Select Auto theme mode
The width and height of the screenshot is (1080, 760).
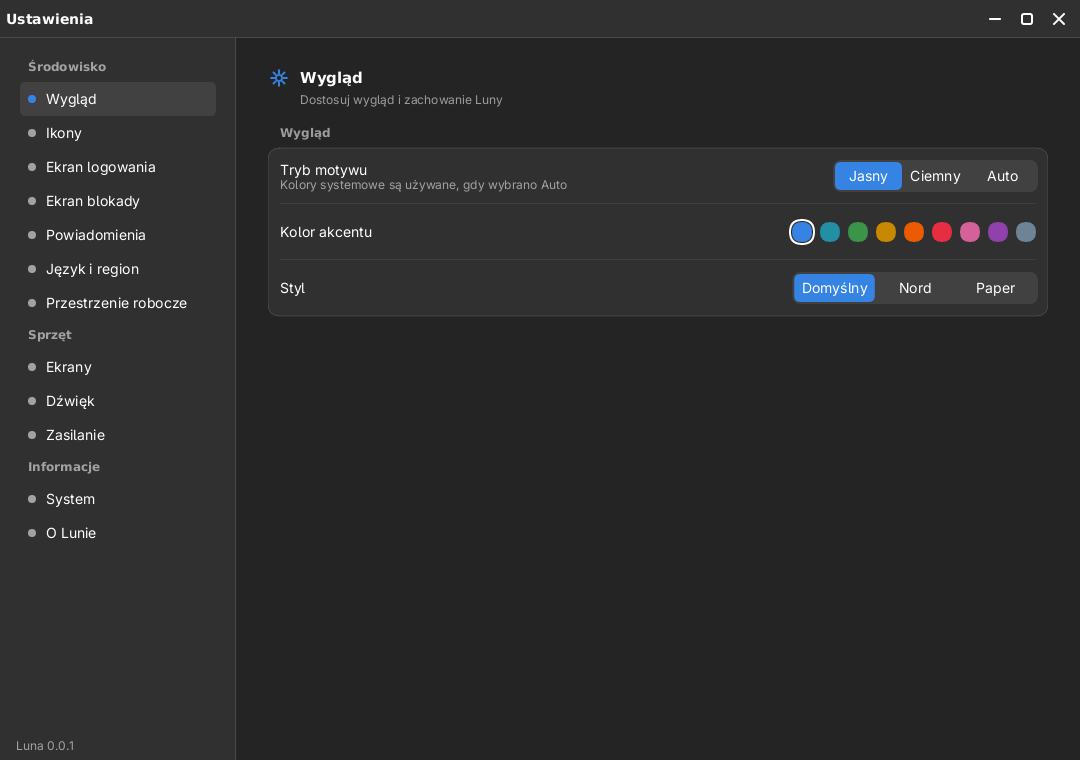tap(1002, 176)
